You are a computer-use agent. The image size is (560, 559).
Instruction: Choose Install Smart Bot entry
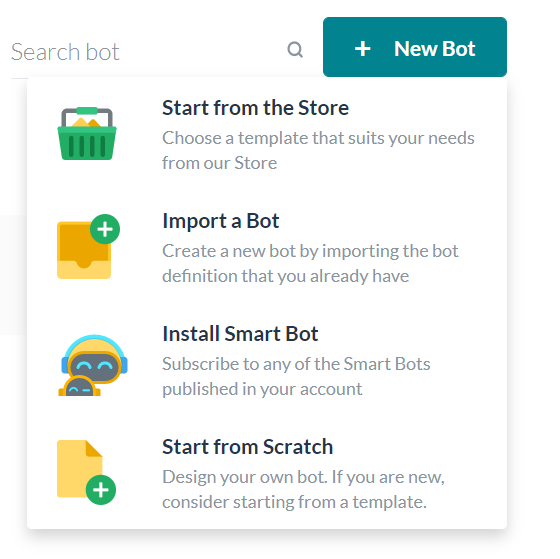click(x=267, y=361)
